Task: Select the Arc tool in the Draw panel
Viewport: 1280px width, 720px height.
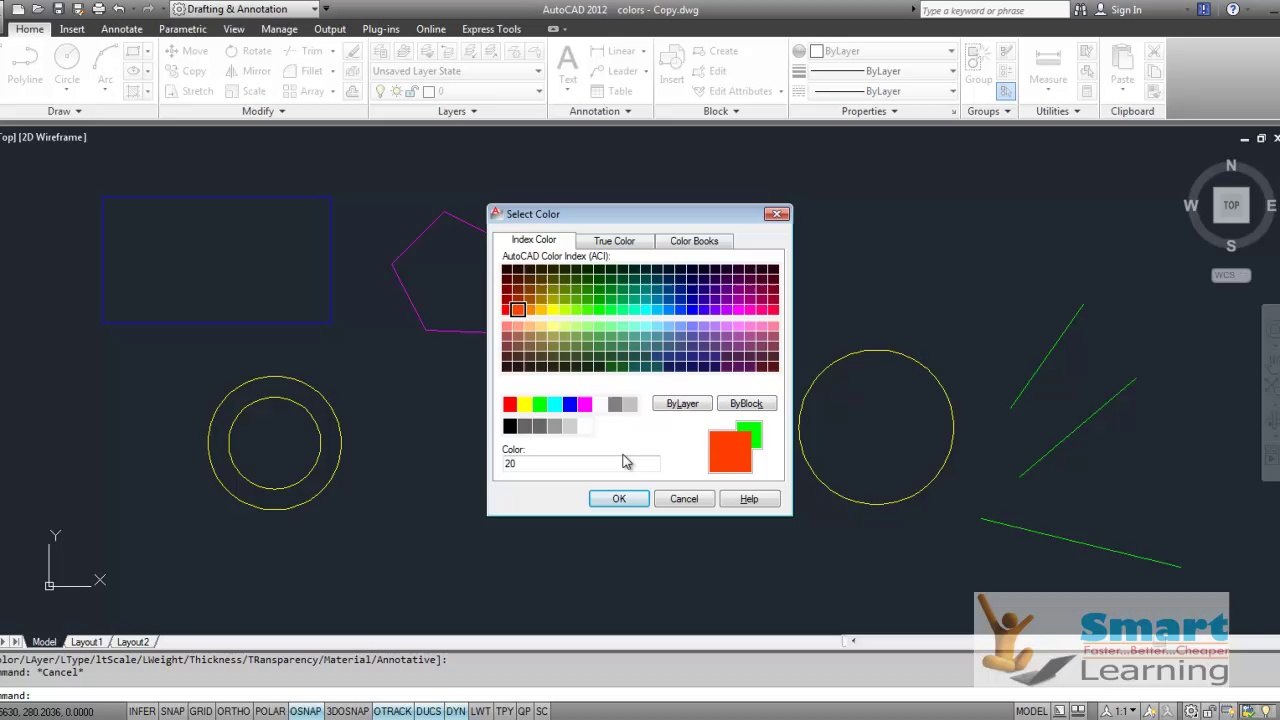Action: tap(105, 66)
